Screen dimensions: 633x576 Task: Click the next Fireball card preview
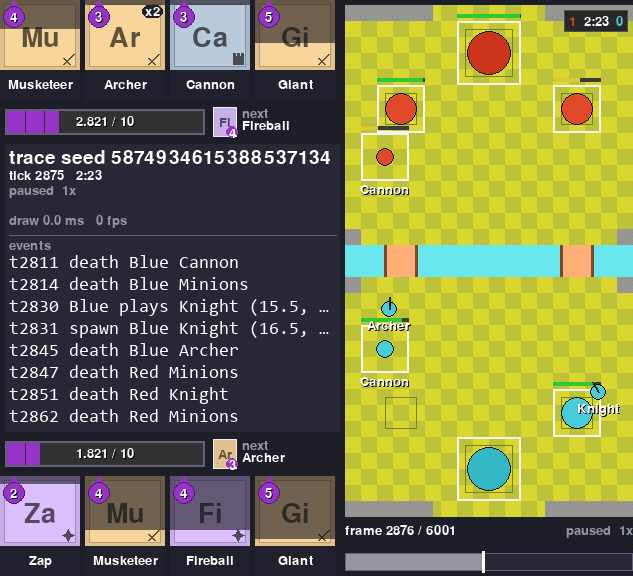pyautogui.click(x=225, y=122)
